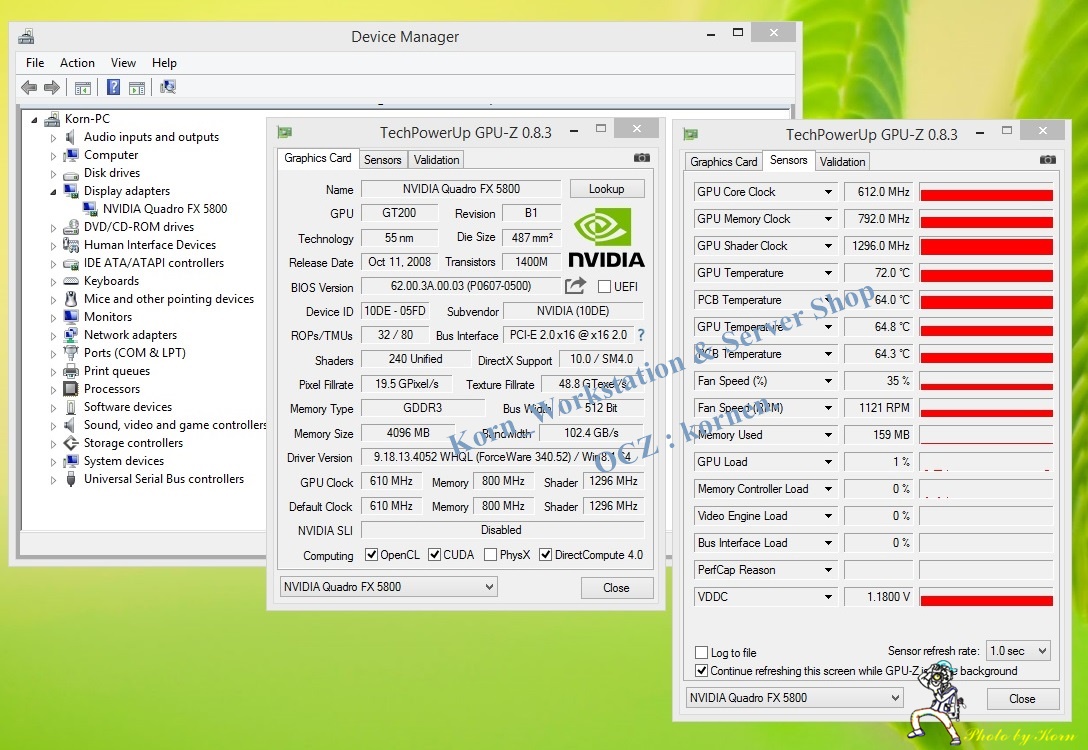
Task: Click the GPU Shader Clock red graph bar
Action: point(986,246)
